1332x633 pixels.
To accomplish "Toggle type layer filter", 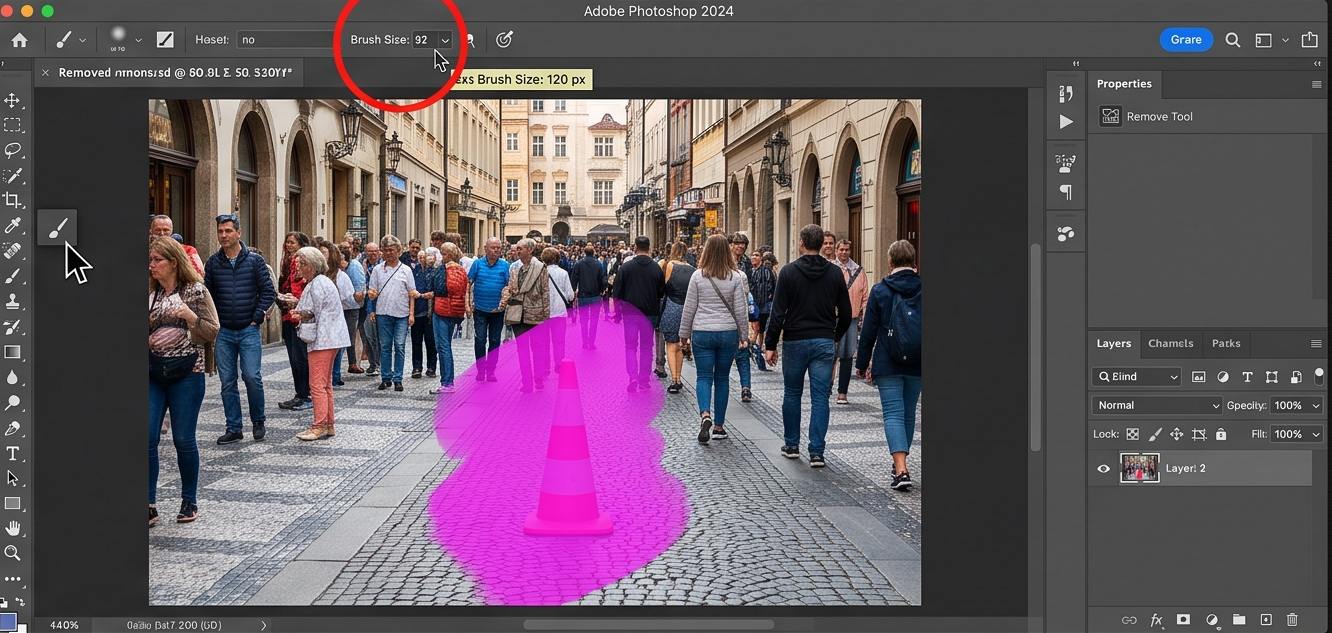I will (1247, 377).
